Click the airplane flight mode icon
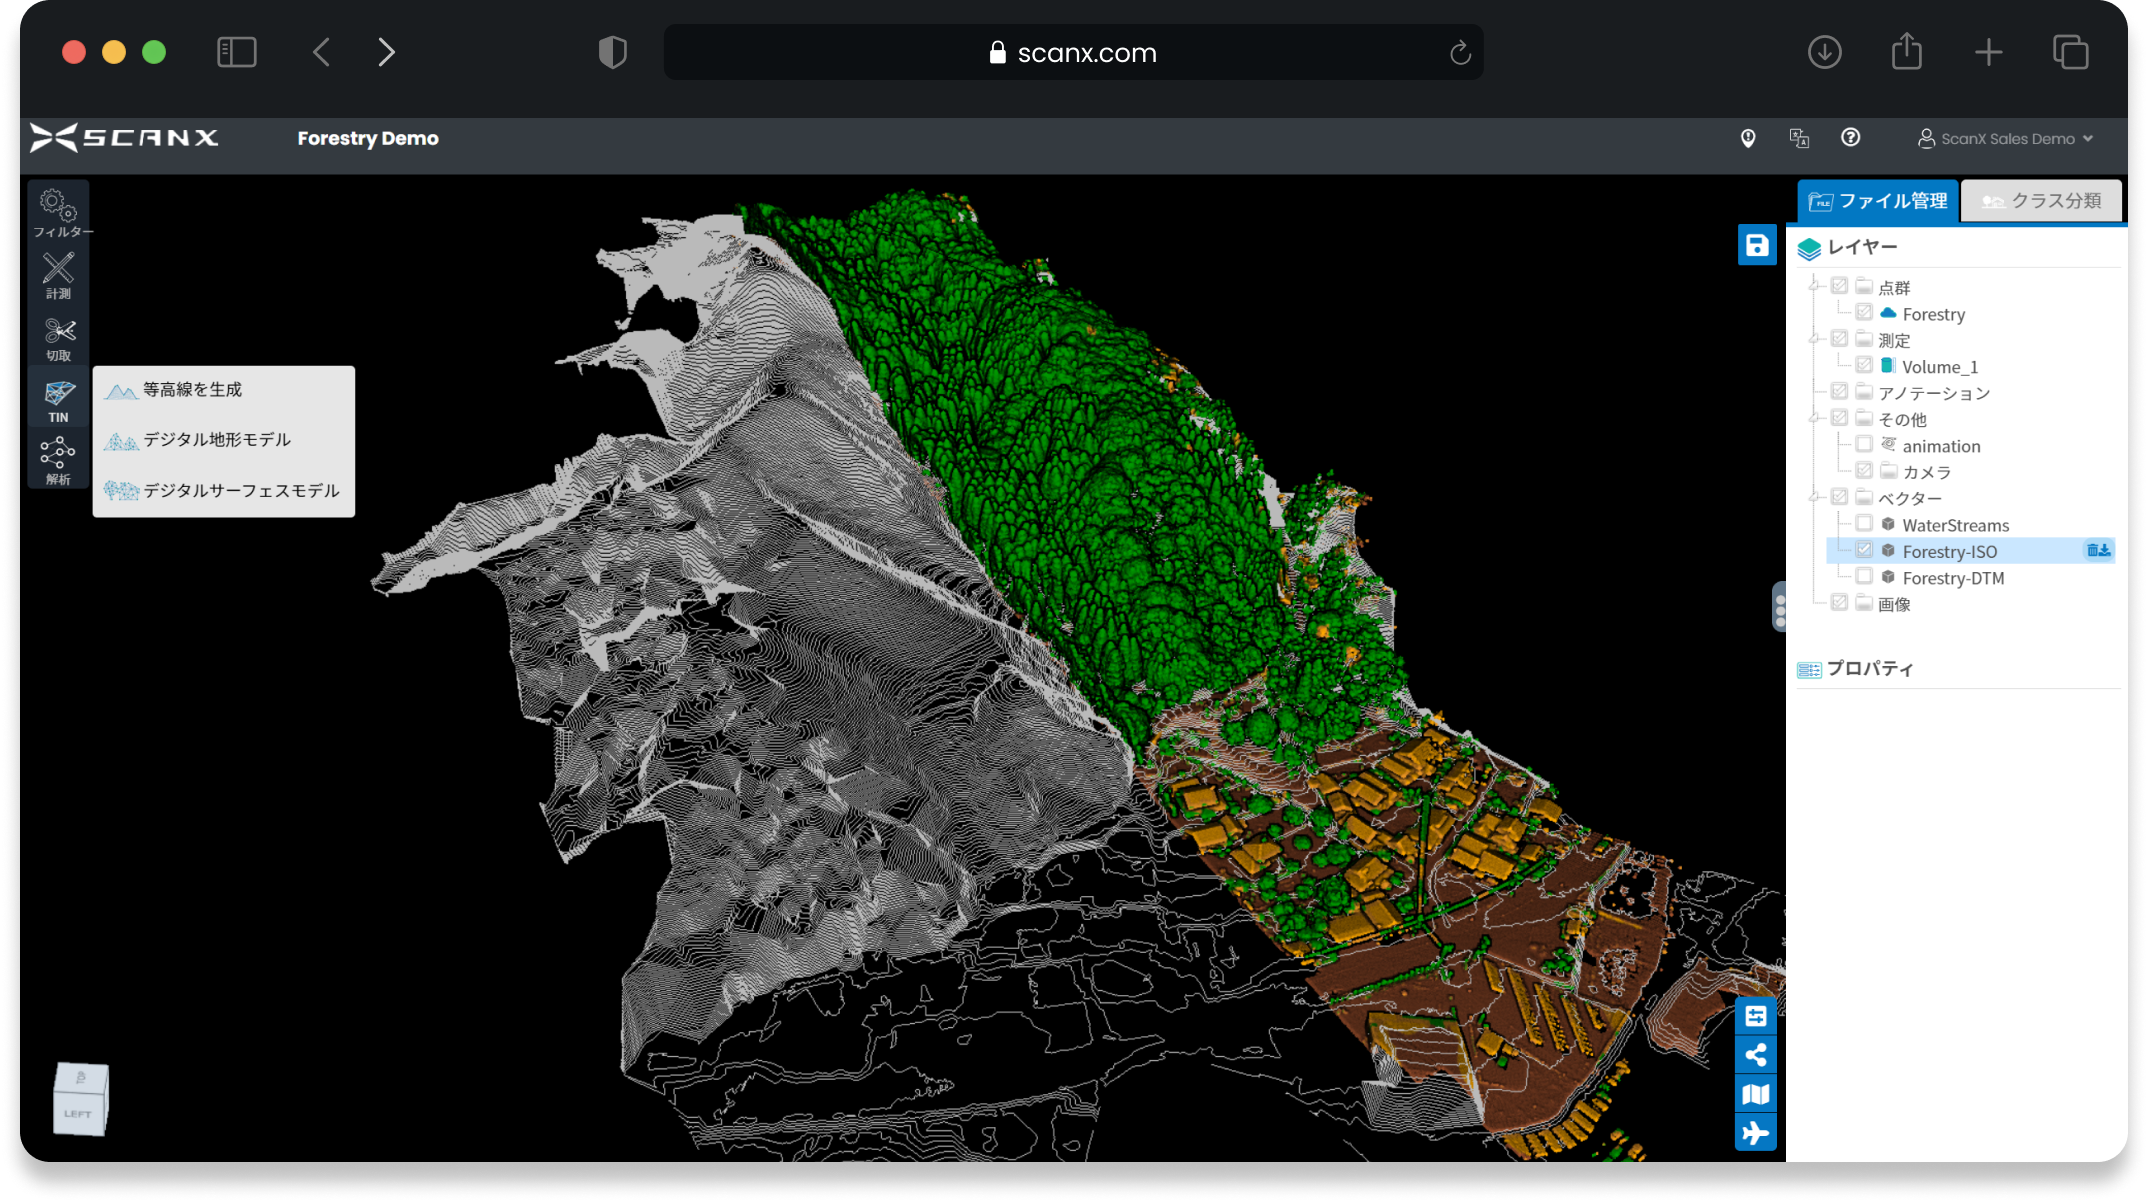 click(1755, 1133)
